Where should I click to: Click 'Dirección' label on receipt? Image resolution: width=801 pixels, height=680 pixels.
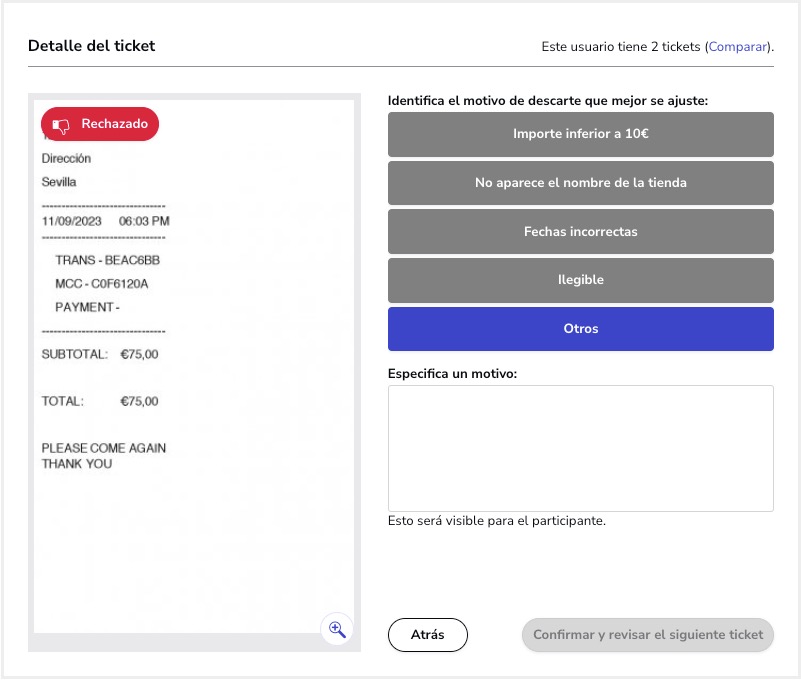[66, 158]
